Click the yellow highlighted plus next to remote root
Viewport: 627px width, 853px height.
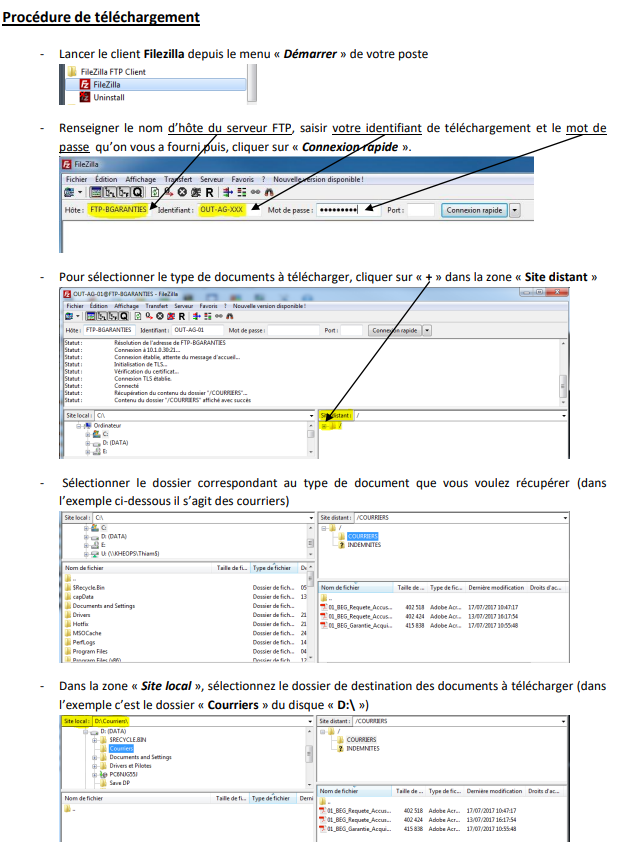(x=324, y=426)
